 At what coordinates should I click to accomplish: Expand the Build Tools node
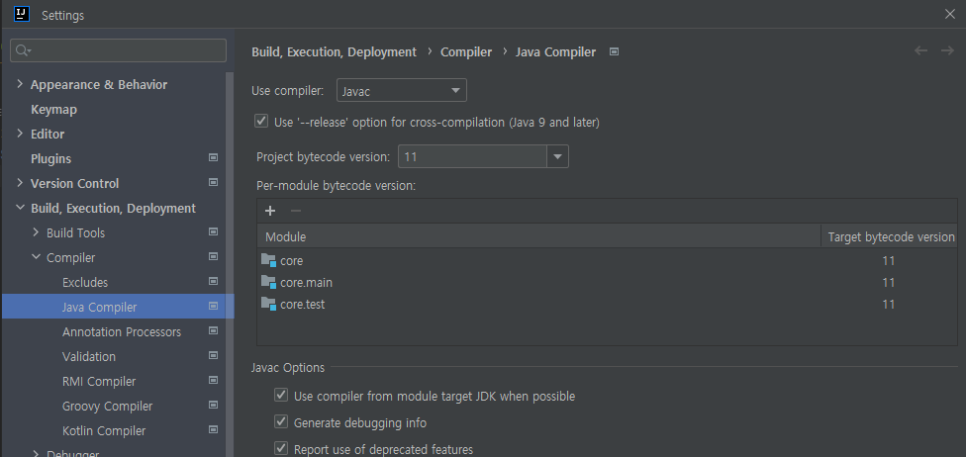pyautogui.click(x=36, y=233)
